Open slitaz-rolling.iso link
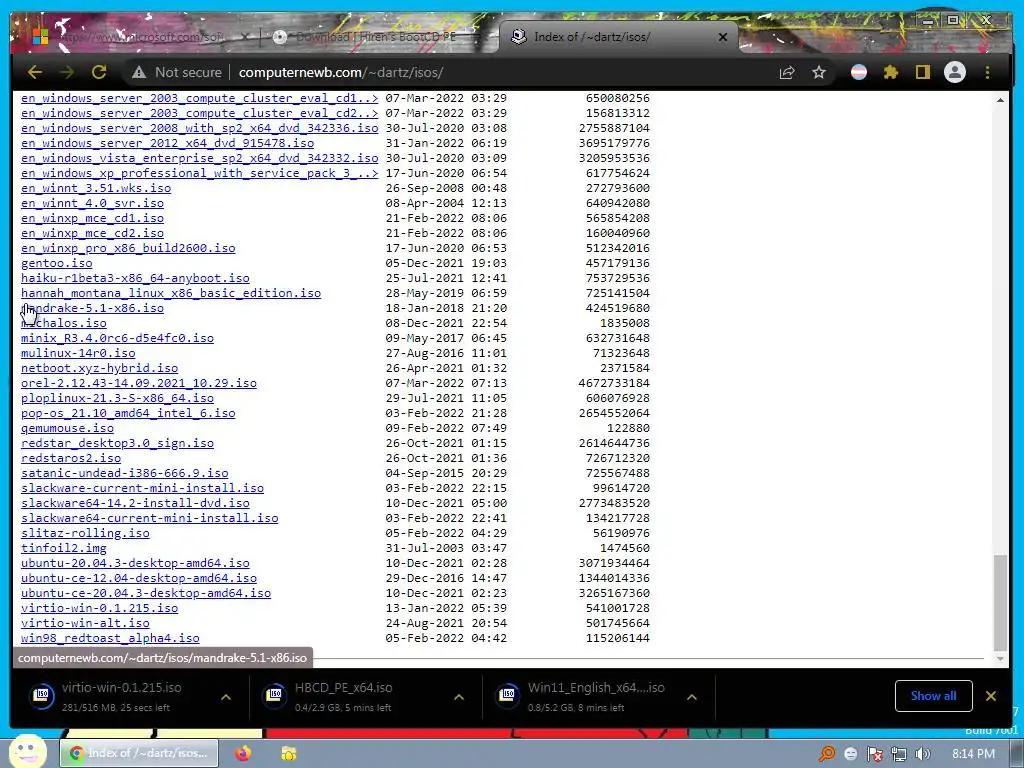 pyautogui.click(x=86, y=534)
